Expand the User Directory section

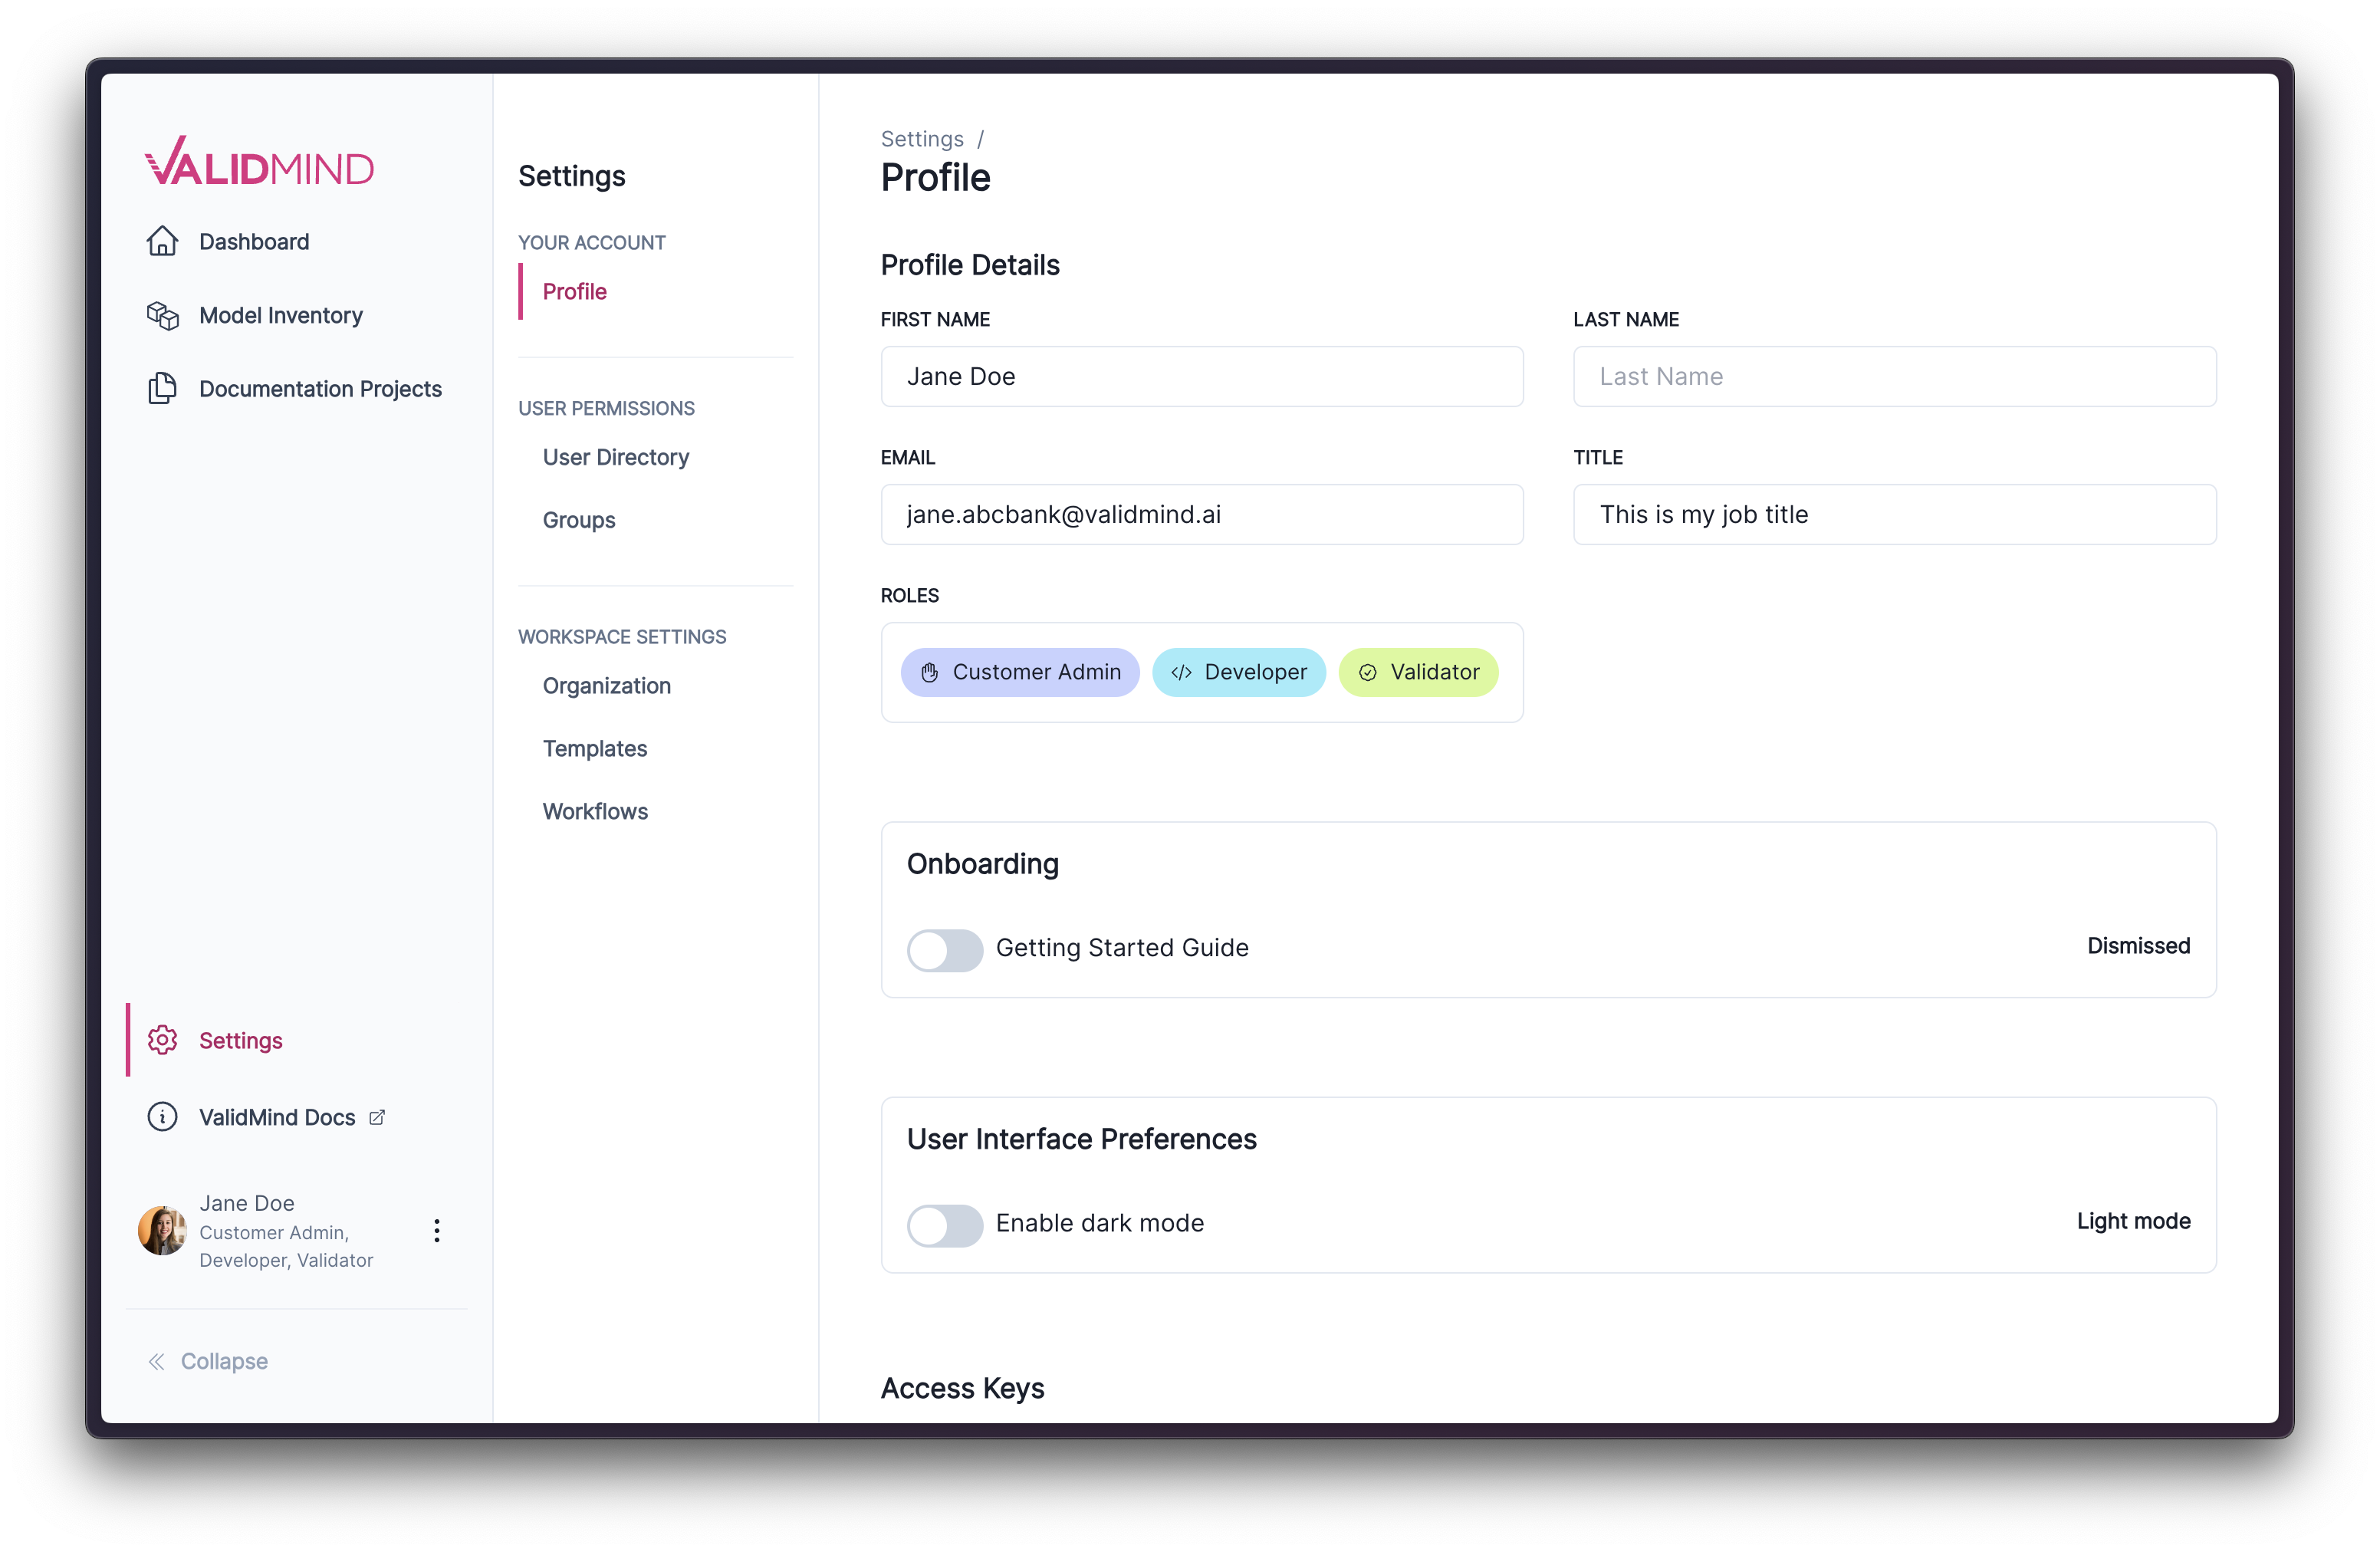616,456
